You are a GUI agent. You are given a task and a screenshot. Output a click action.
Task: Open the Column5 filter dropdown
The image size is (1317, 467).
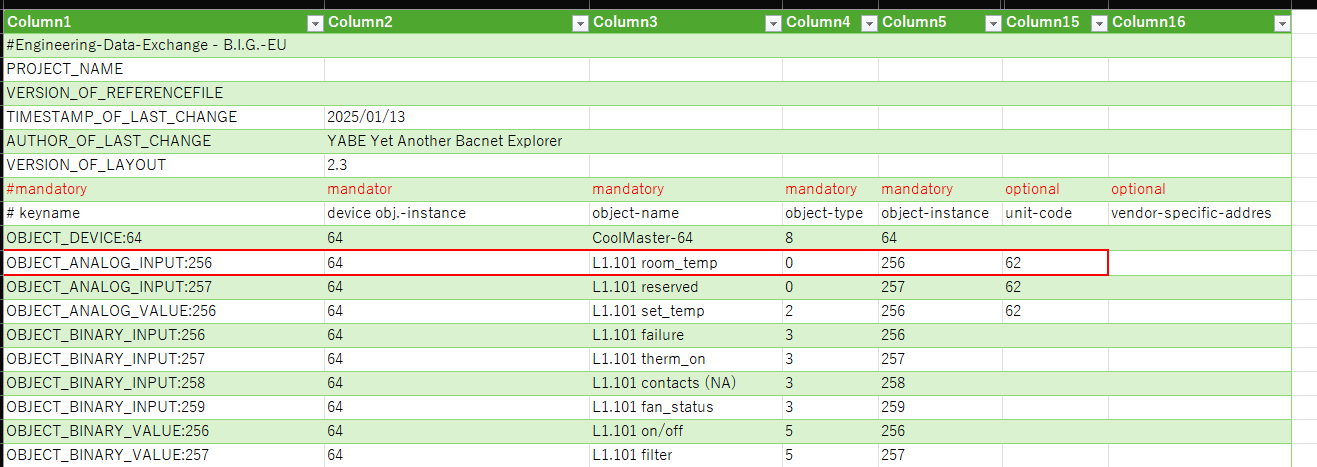coord(992,23)
